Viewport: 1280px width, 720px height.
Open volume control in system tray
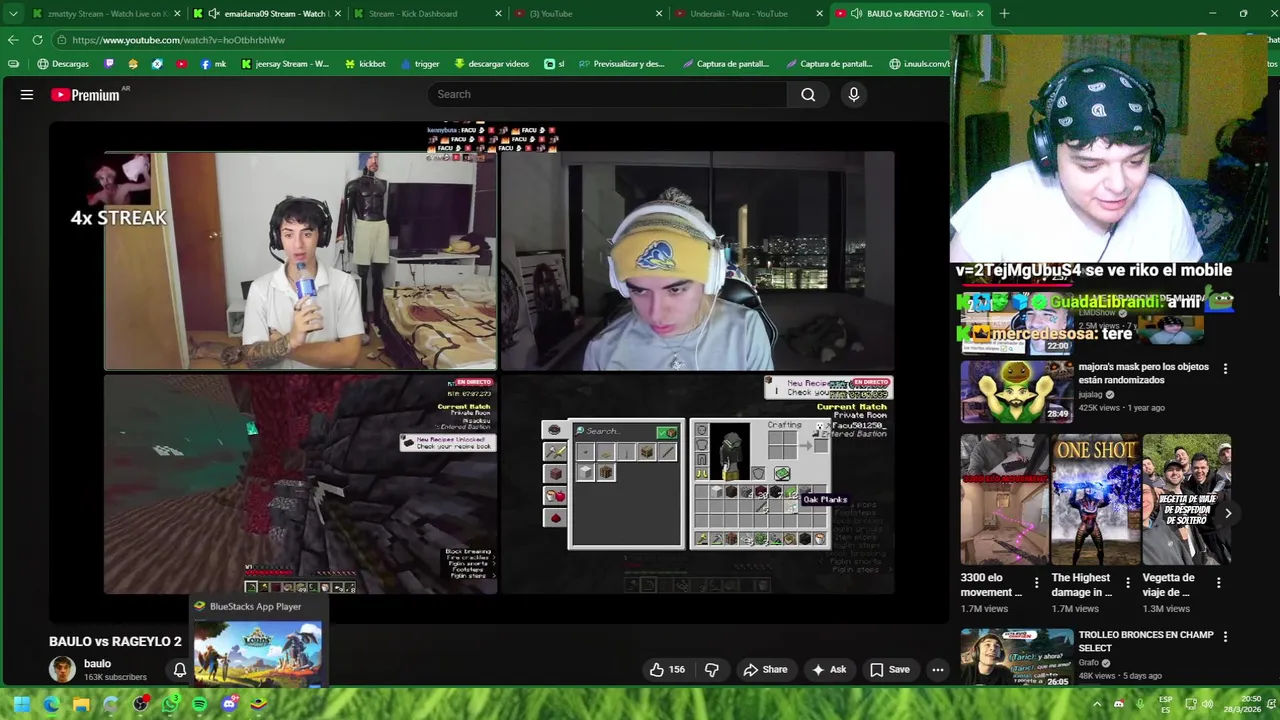click(x=1206, y=704)
